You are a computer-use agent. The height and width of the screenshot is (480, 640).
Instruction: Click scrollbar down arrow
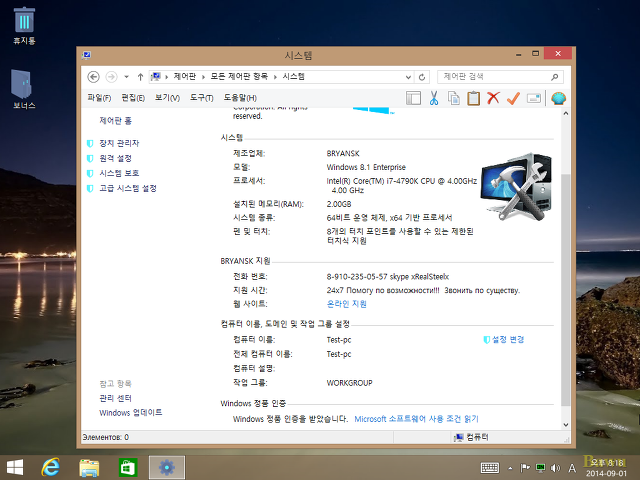566,424
